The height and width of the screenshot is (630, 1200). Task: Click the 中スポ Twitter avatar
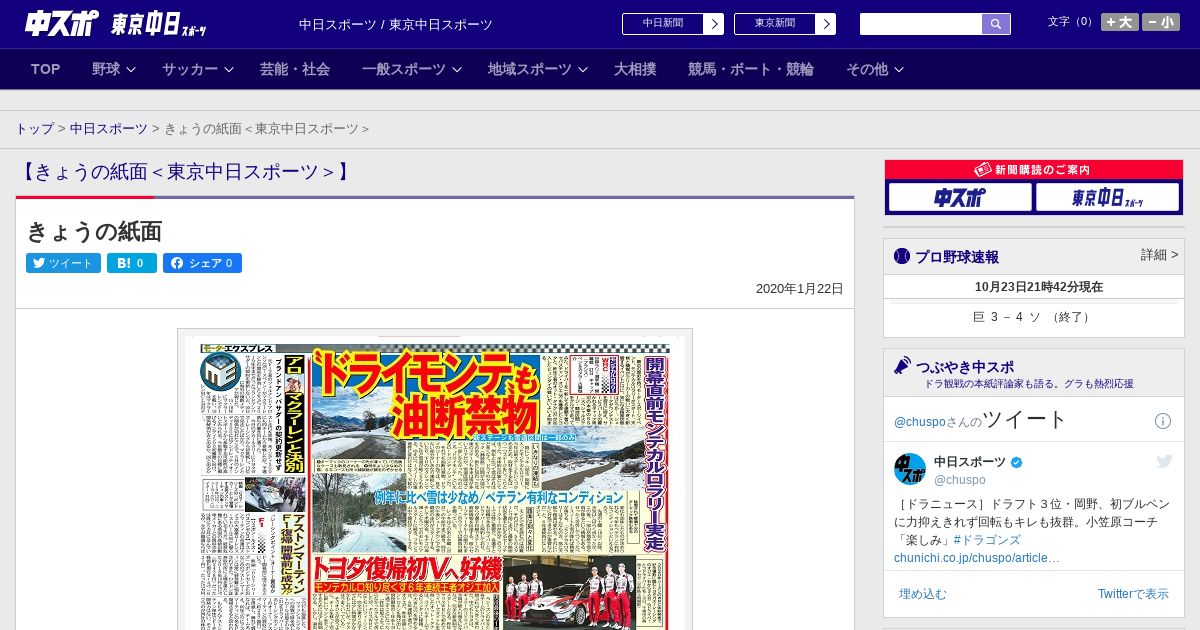(910, 469)
